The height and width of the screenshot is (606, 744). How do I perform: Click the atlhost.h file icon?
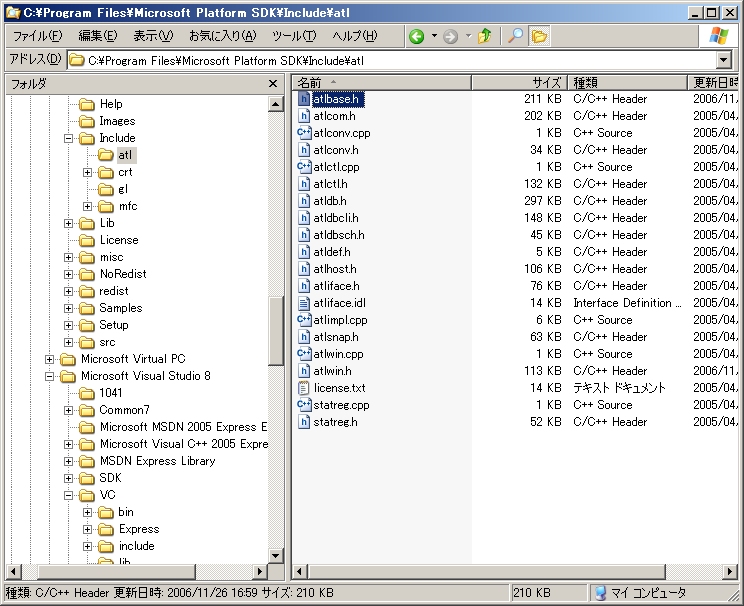tap(304, 269)
